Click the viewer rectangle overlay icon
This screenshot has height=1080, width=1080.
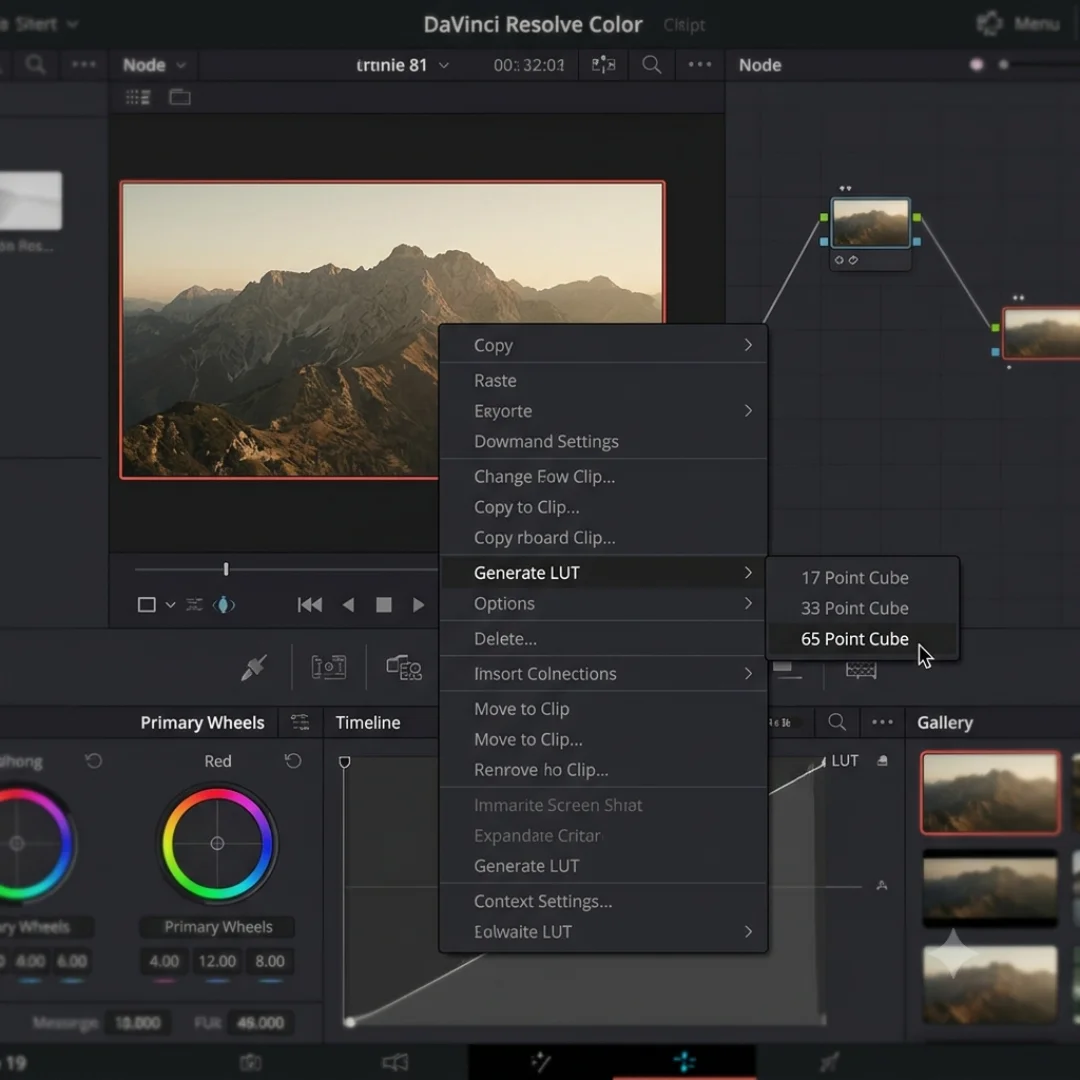146,605
